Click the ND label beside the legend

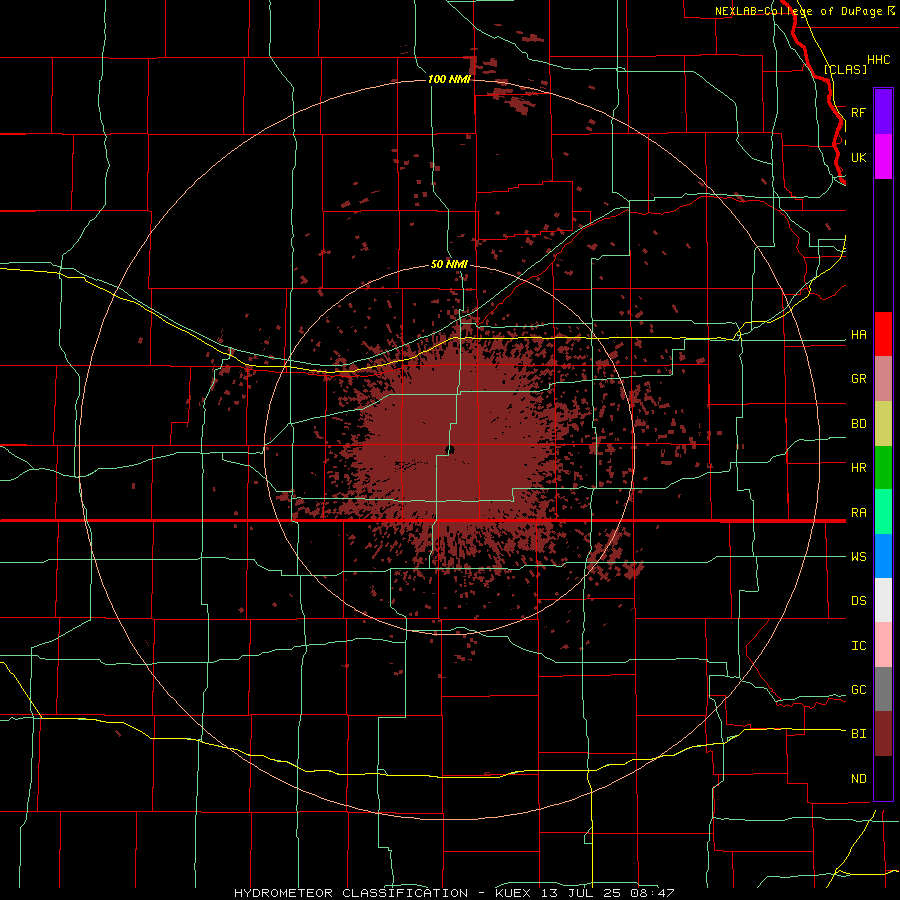858,779
